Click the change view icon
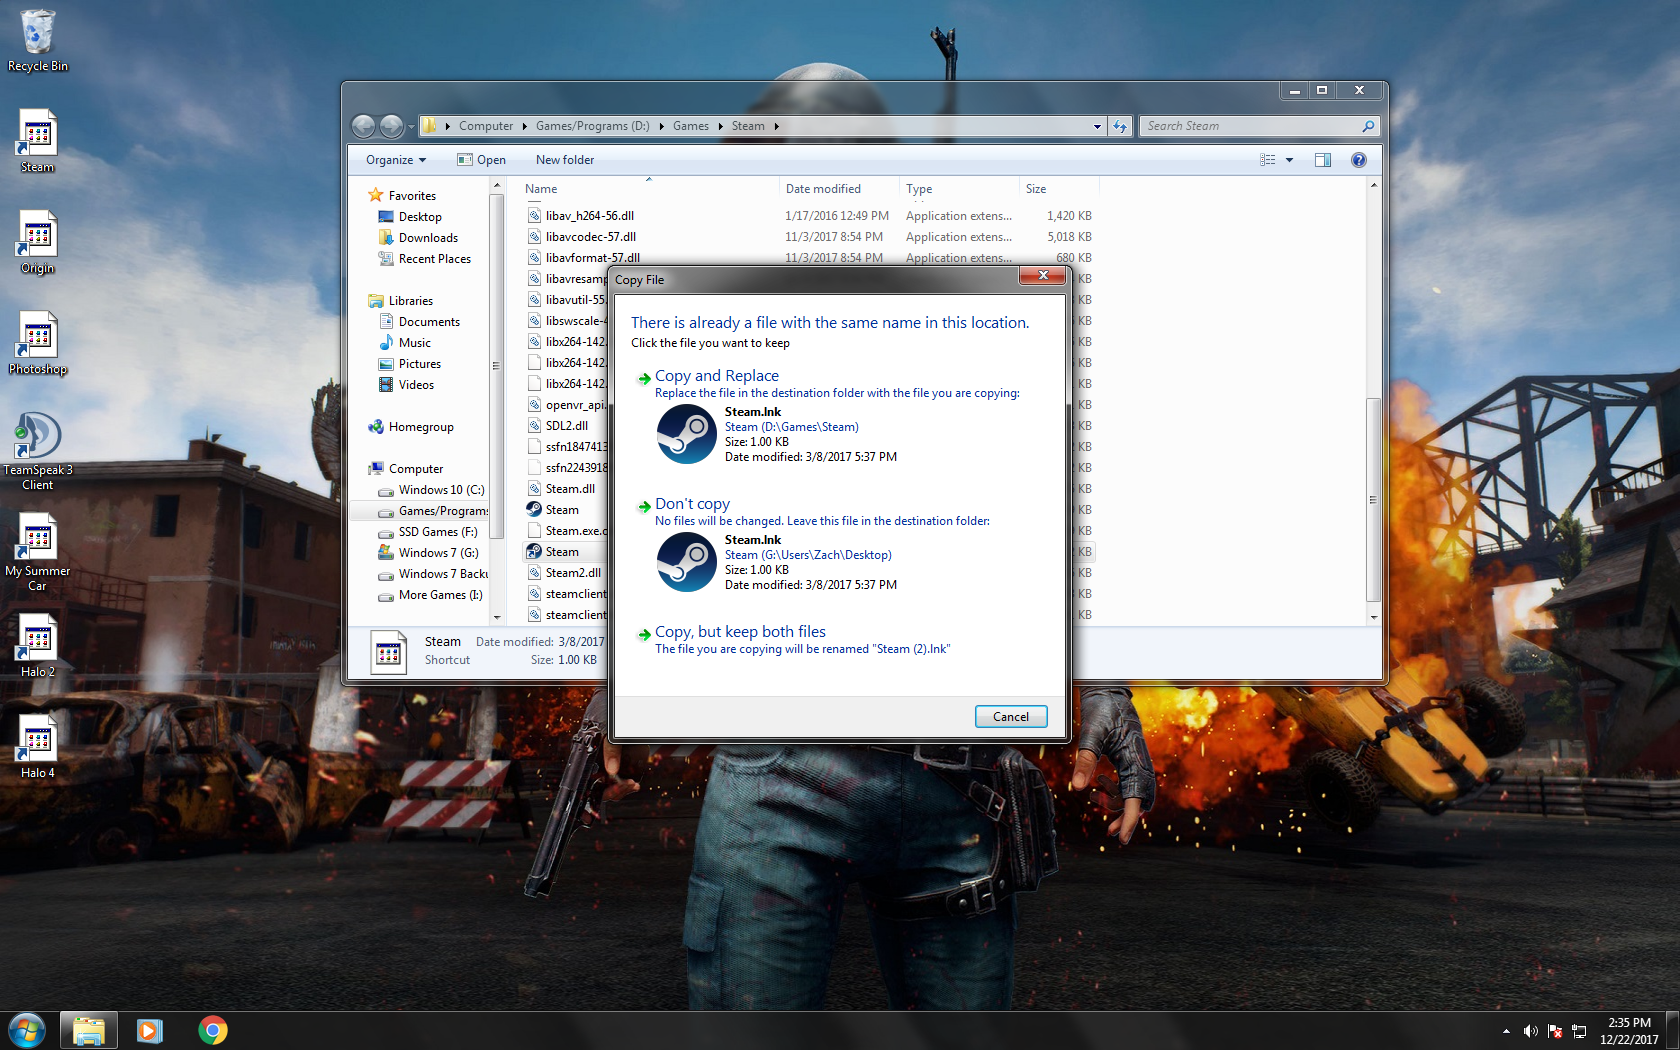This screenshot has height=1050, width=1680. tap(1268, 160)
